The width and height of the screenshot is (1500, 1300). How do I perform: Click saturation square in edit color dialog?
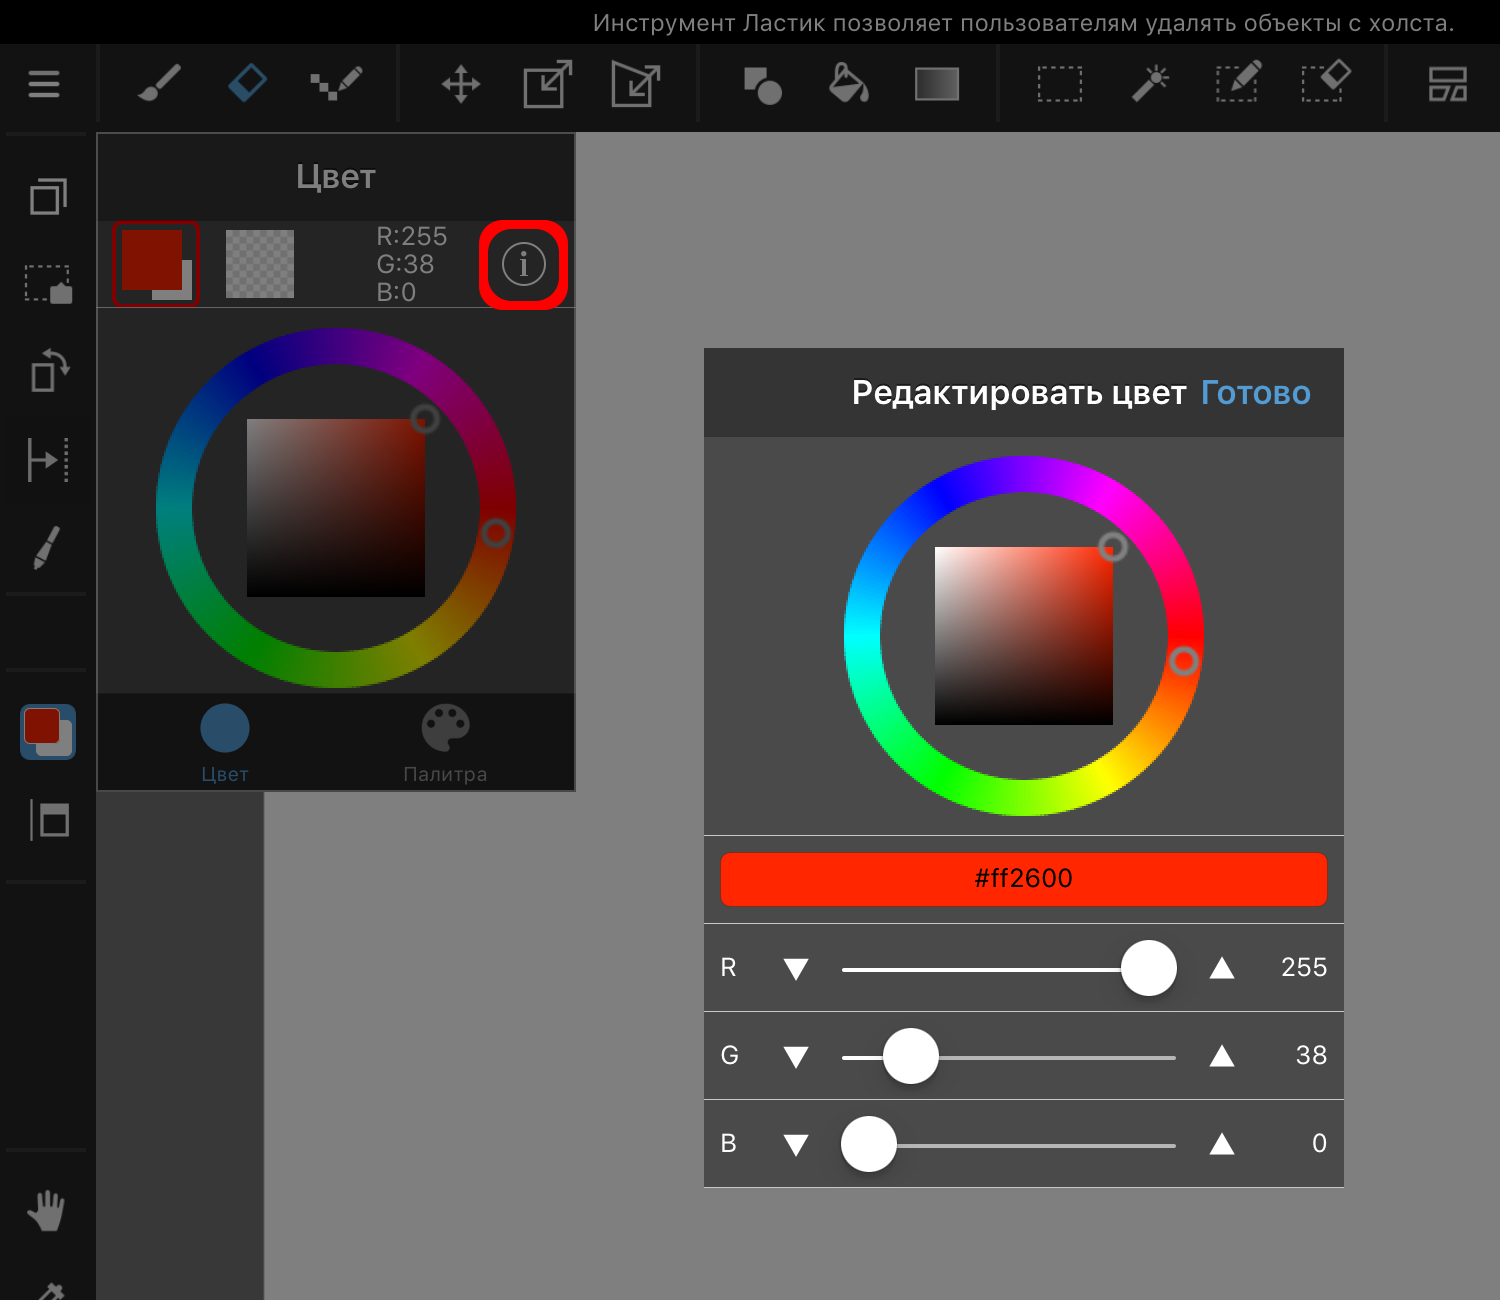(x=1024, y=636)
